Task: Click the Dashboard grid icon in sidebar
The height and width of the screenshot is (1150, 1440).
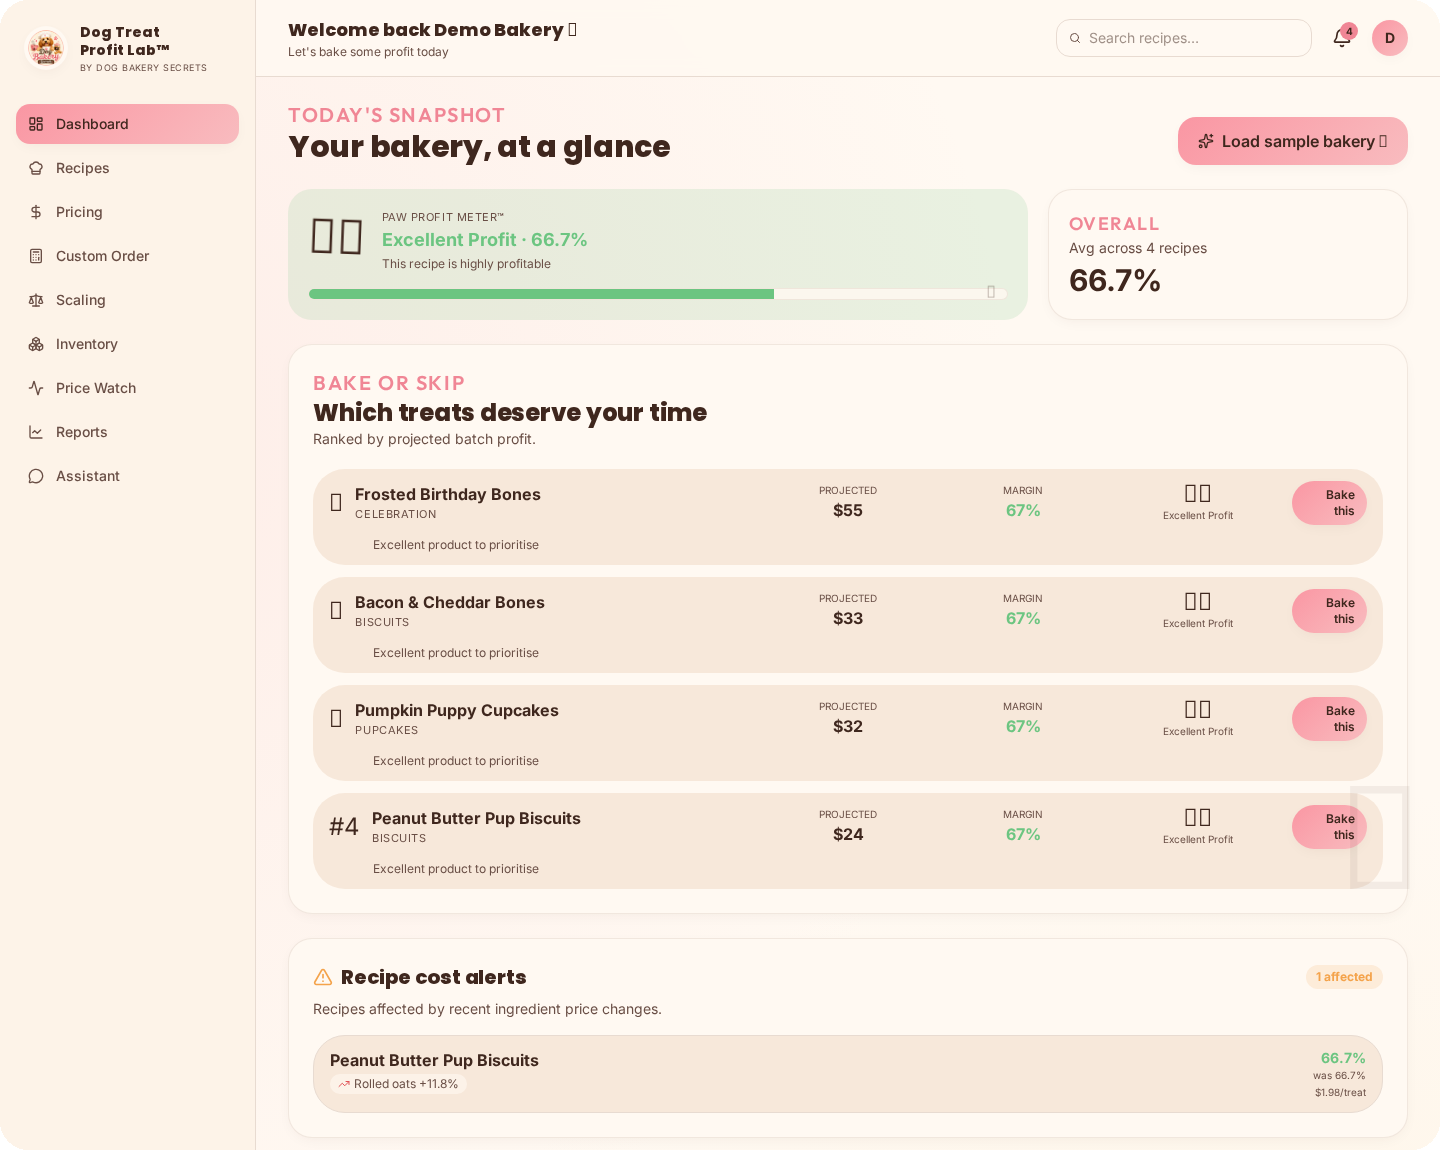Action: [x=36, y=124]
